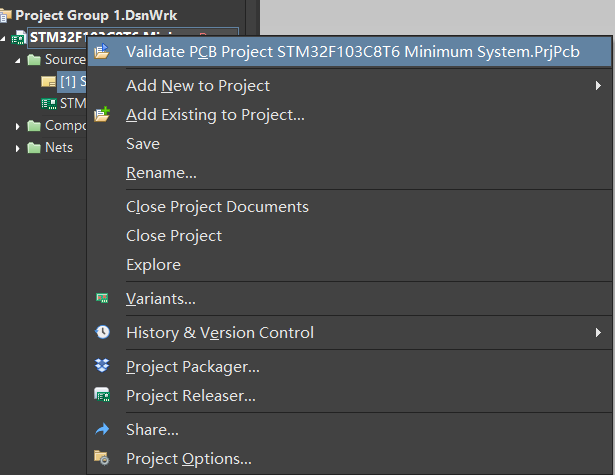Click the Project Packager dropbox icon
615x475 pixels.
102,366
